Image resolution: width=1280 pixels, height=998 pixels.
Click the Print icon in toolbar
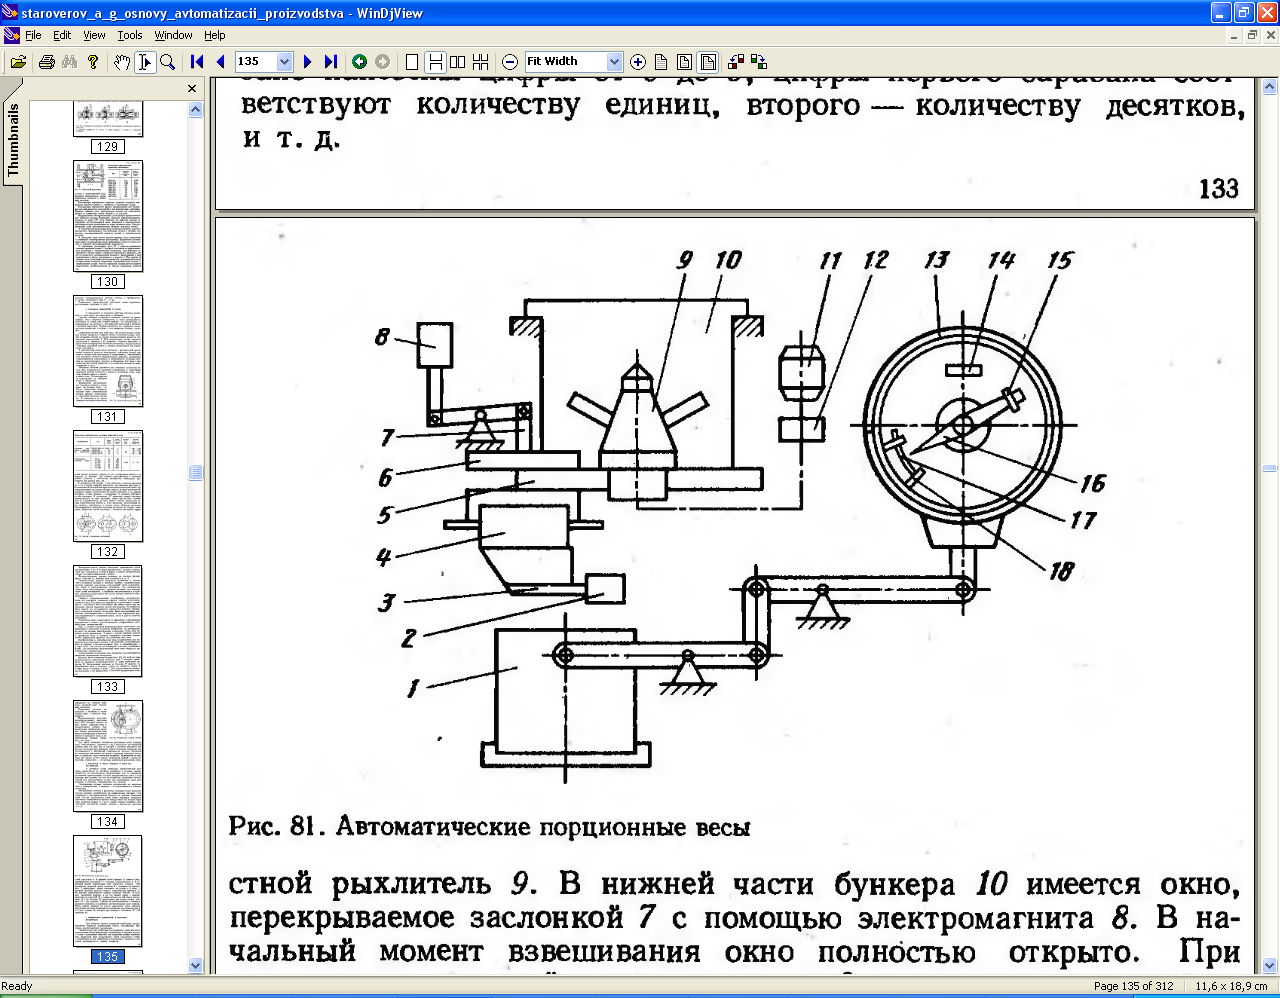[46, 61]
